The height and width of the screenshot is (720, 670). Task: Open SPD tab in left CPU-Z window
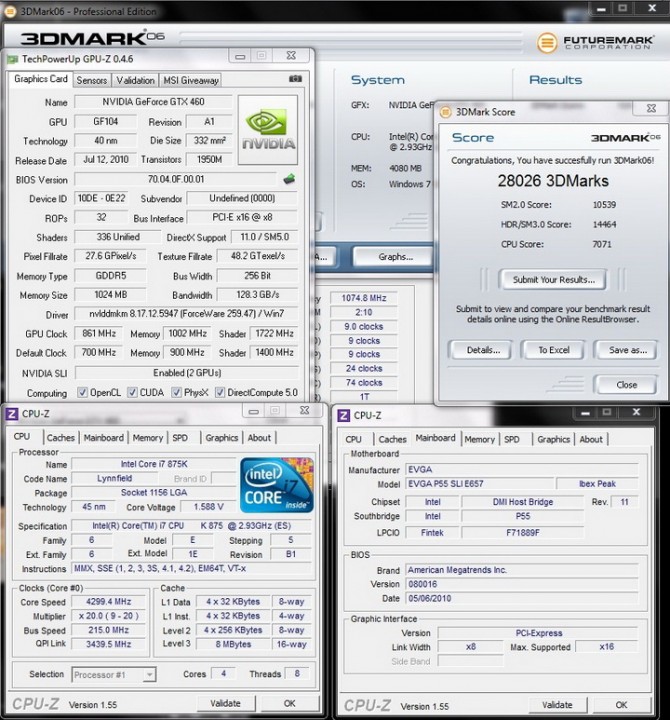(180, 438)
